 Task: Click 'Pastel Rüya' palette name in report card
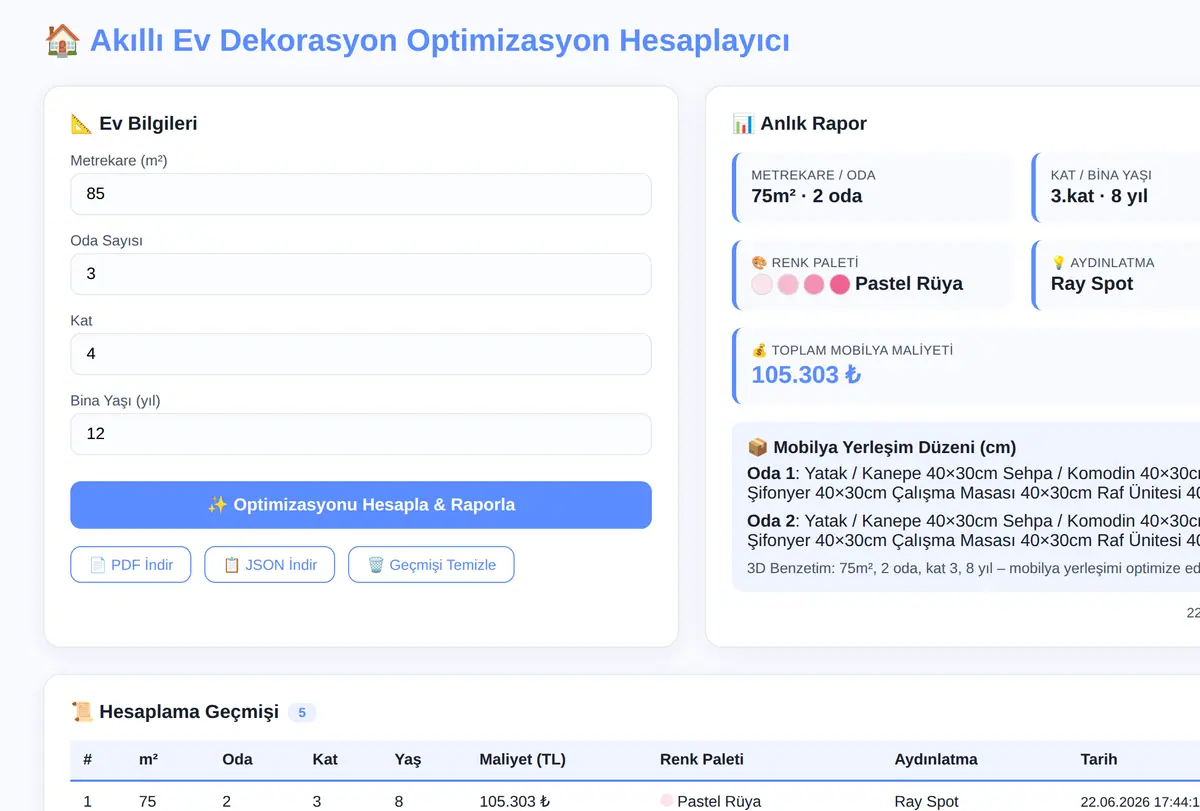coord(909,283)
